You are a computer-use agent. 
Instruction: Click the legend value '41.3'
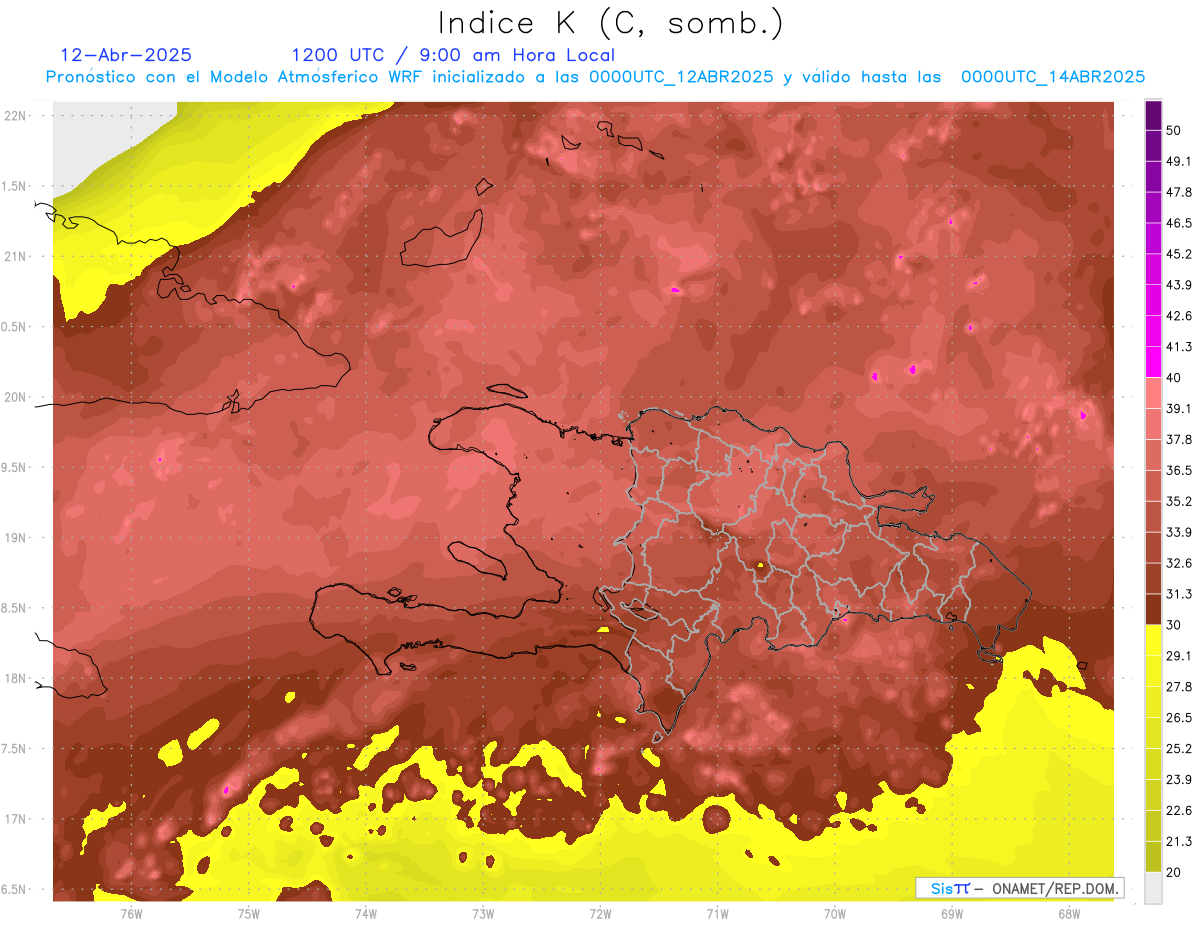(1178, 347)
